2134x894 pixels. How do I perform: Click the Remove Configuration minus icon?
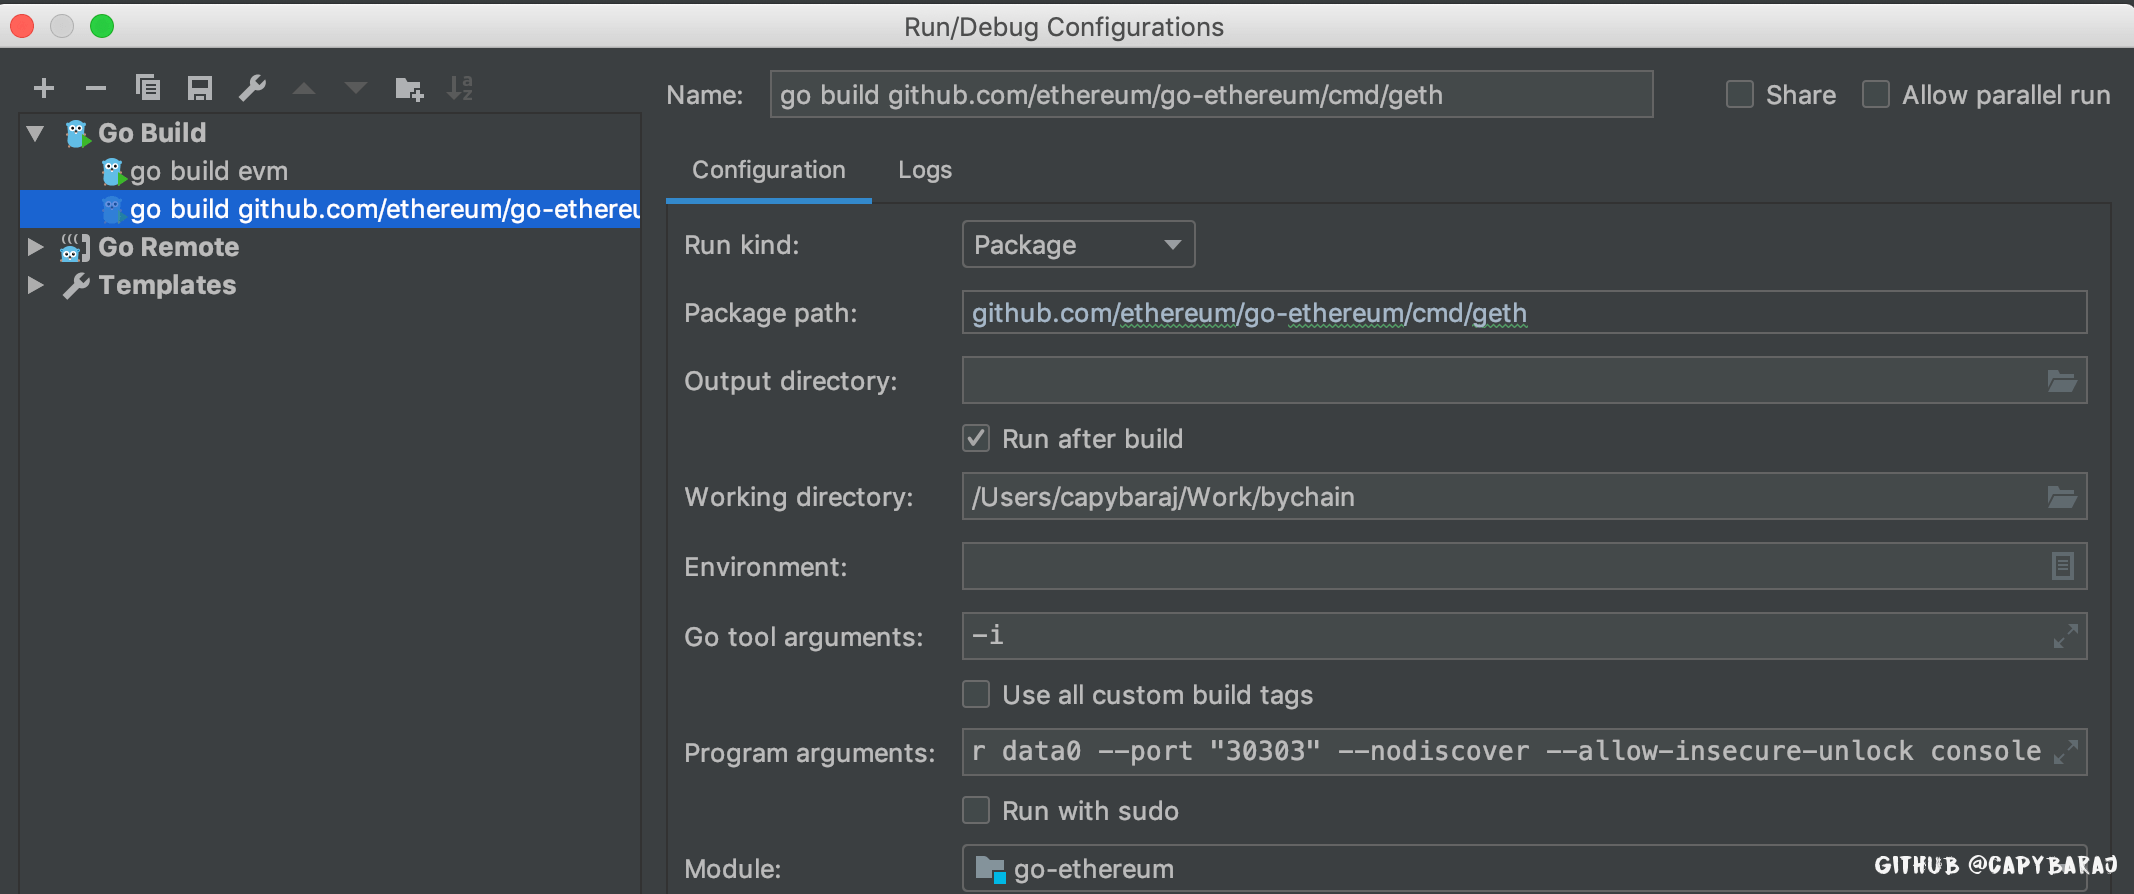coord(96,88)
